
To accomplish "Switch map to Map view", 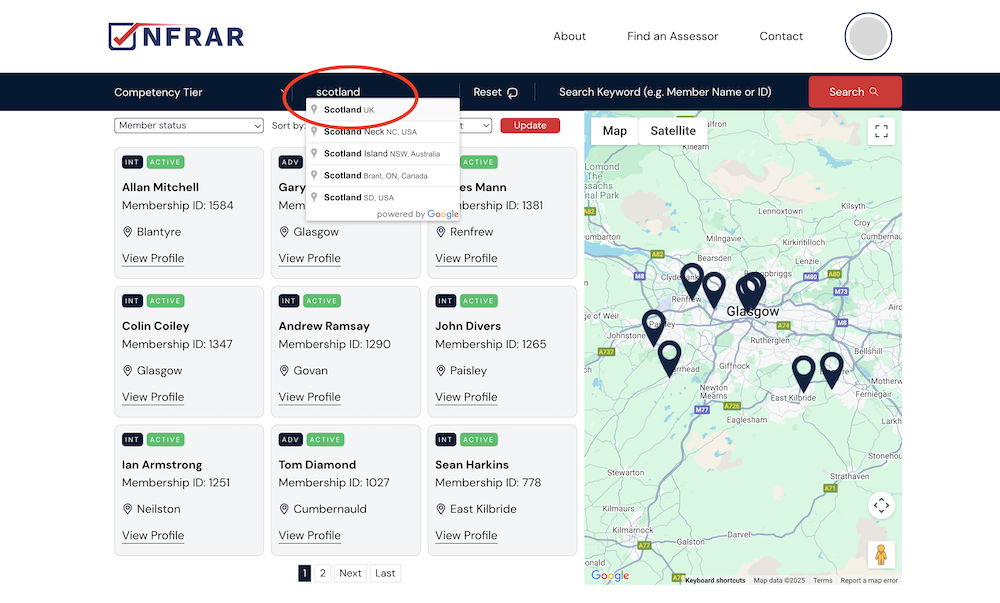I will click(x=615, y=131).
